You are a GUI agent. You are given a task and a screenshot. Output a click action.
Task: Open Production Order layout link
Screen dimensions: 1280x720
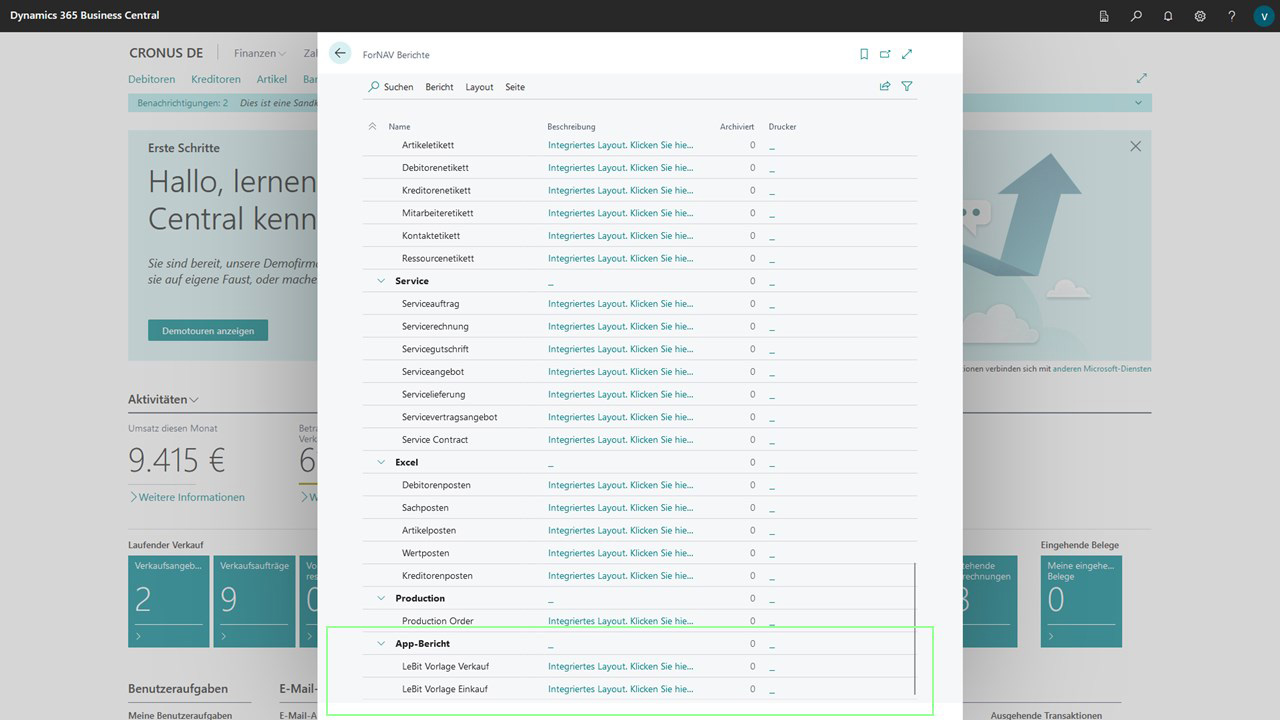(620, 621)
